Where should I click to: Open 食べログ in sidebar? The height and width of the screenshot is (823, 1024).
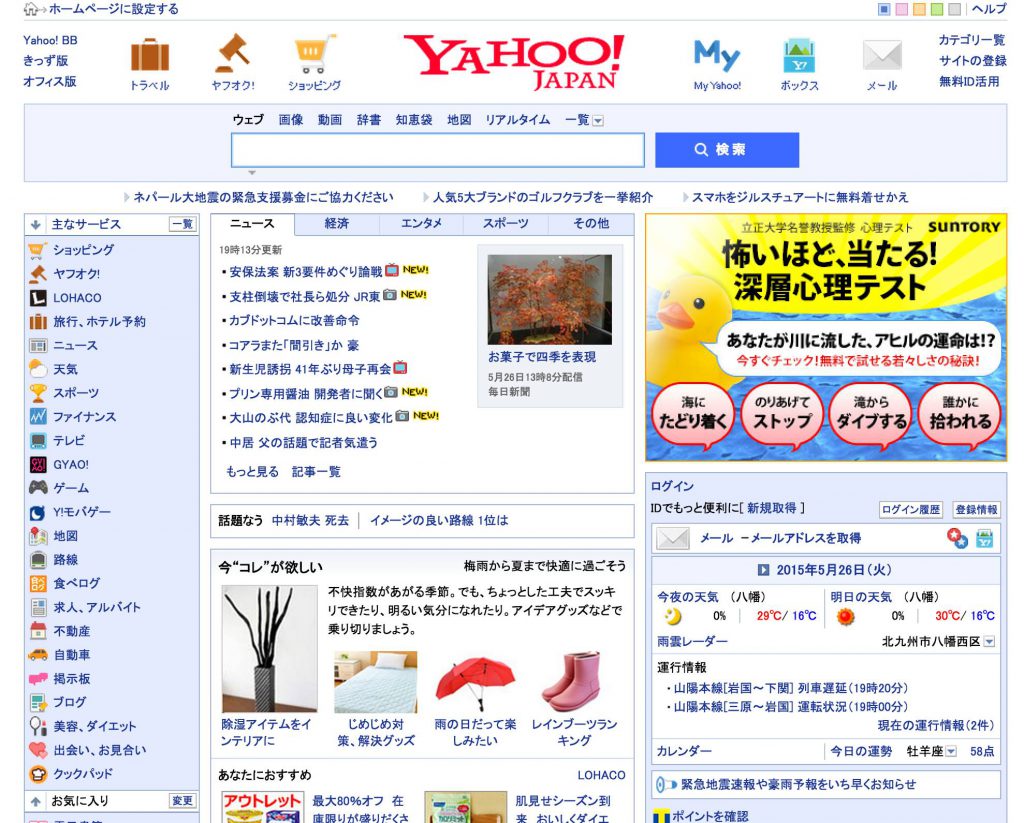(76, 583)
